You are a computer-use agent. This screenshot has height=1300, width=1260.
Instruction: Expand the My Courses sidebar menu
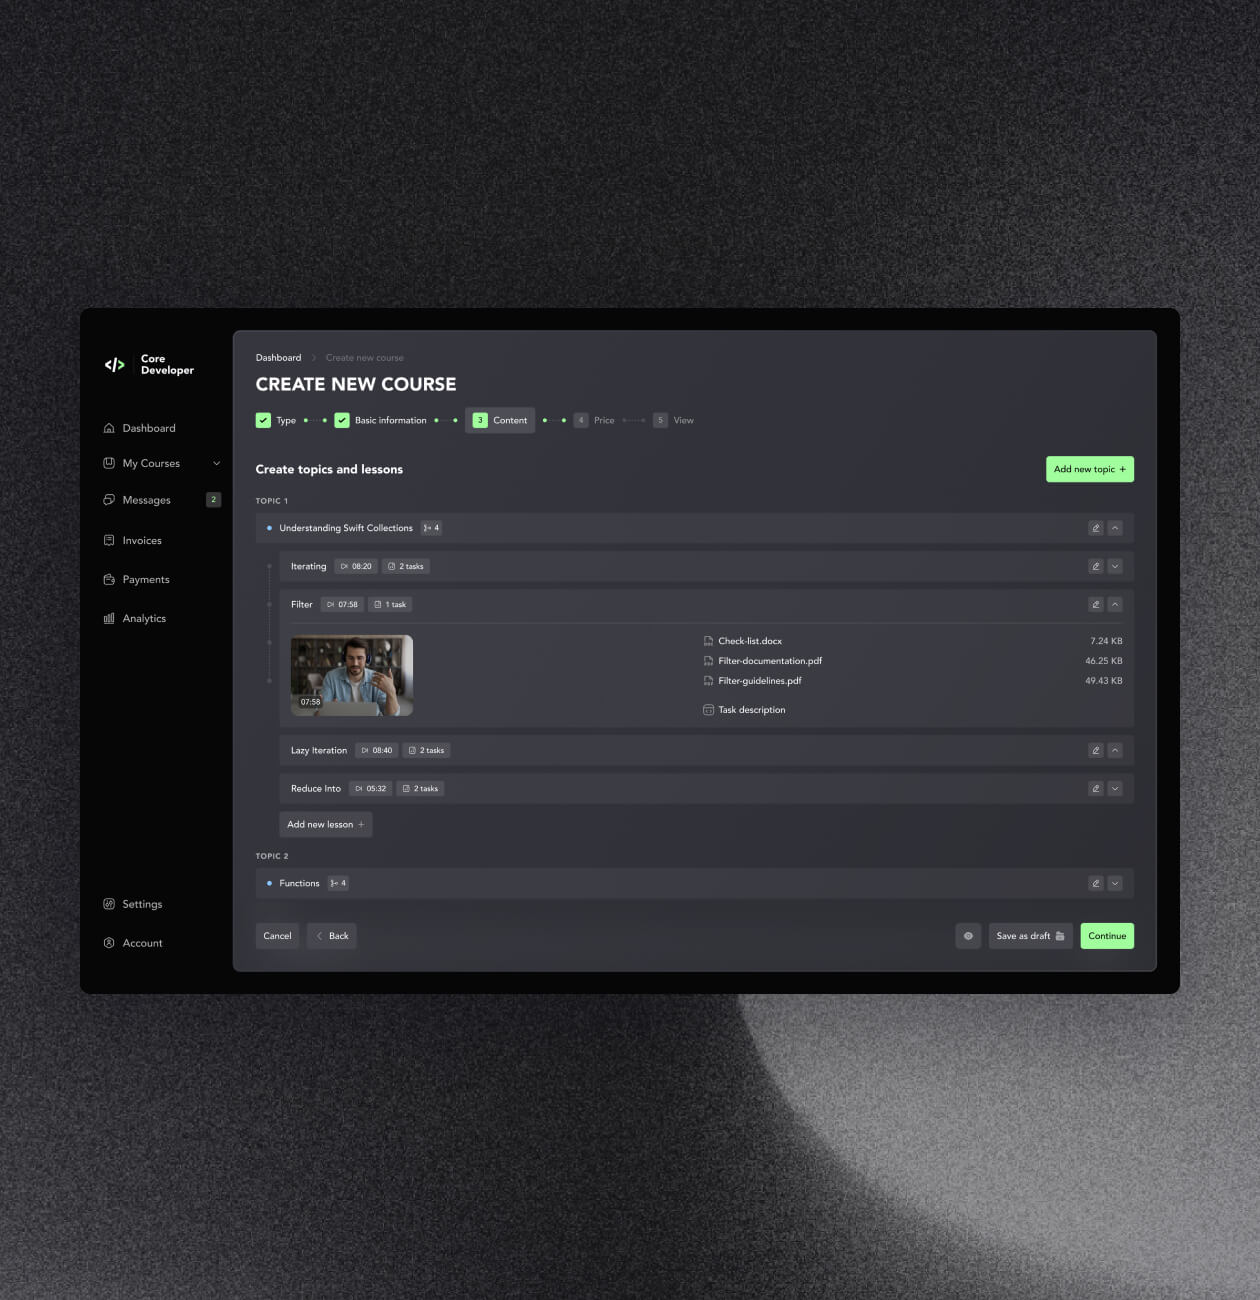[216, 464]
